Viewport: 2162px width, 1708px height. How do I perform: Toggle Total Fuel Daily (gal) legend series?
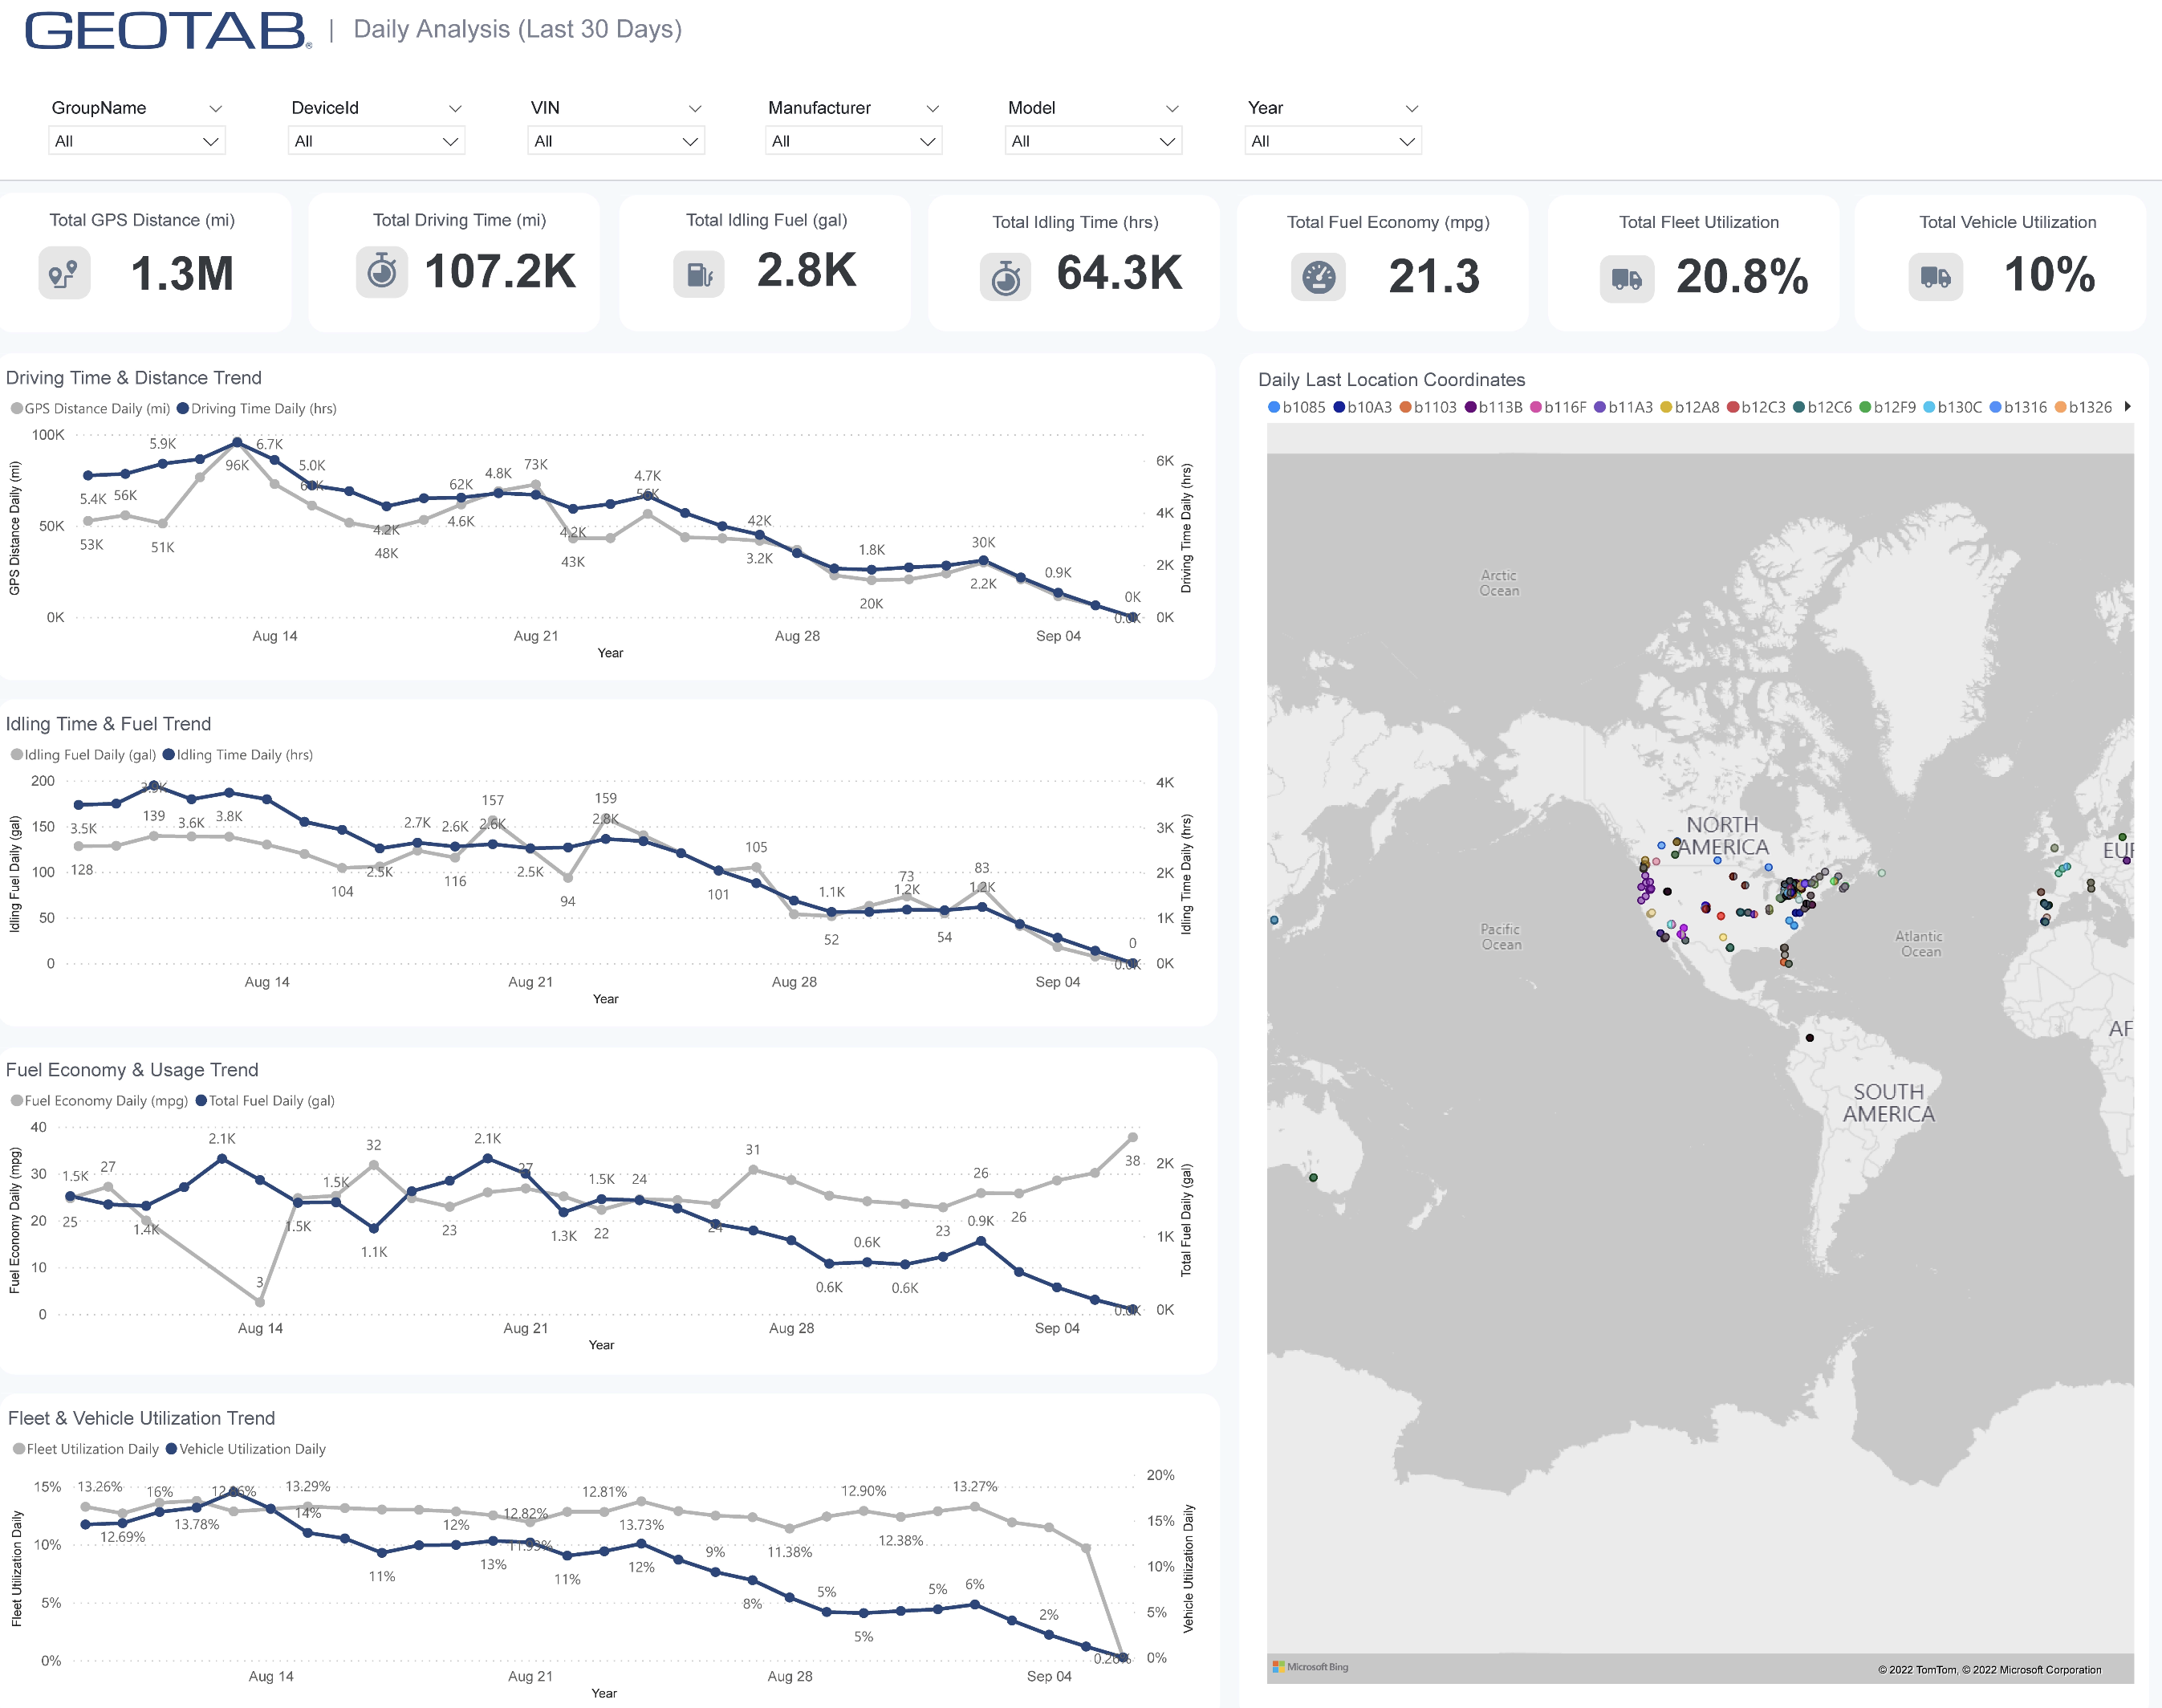tap(265, 1100)
